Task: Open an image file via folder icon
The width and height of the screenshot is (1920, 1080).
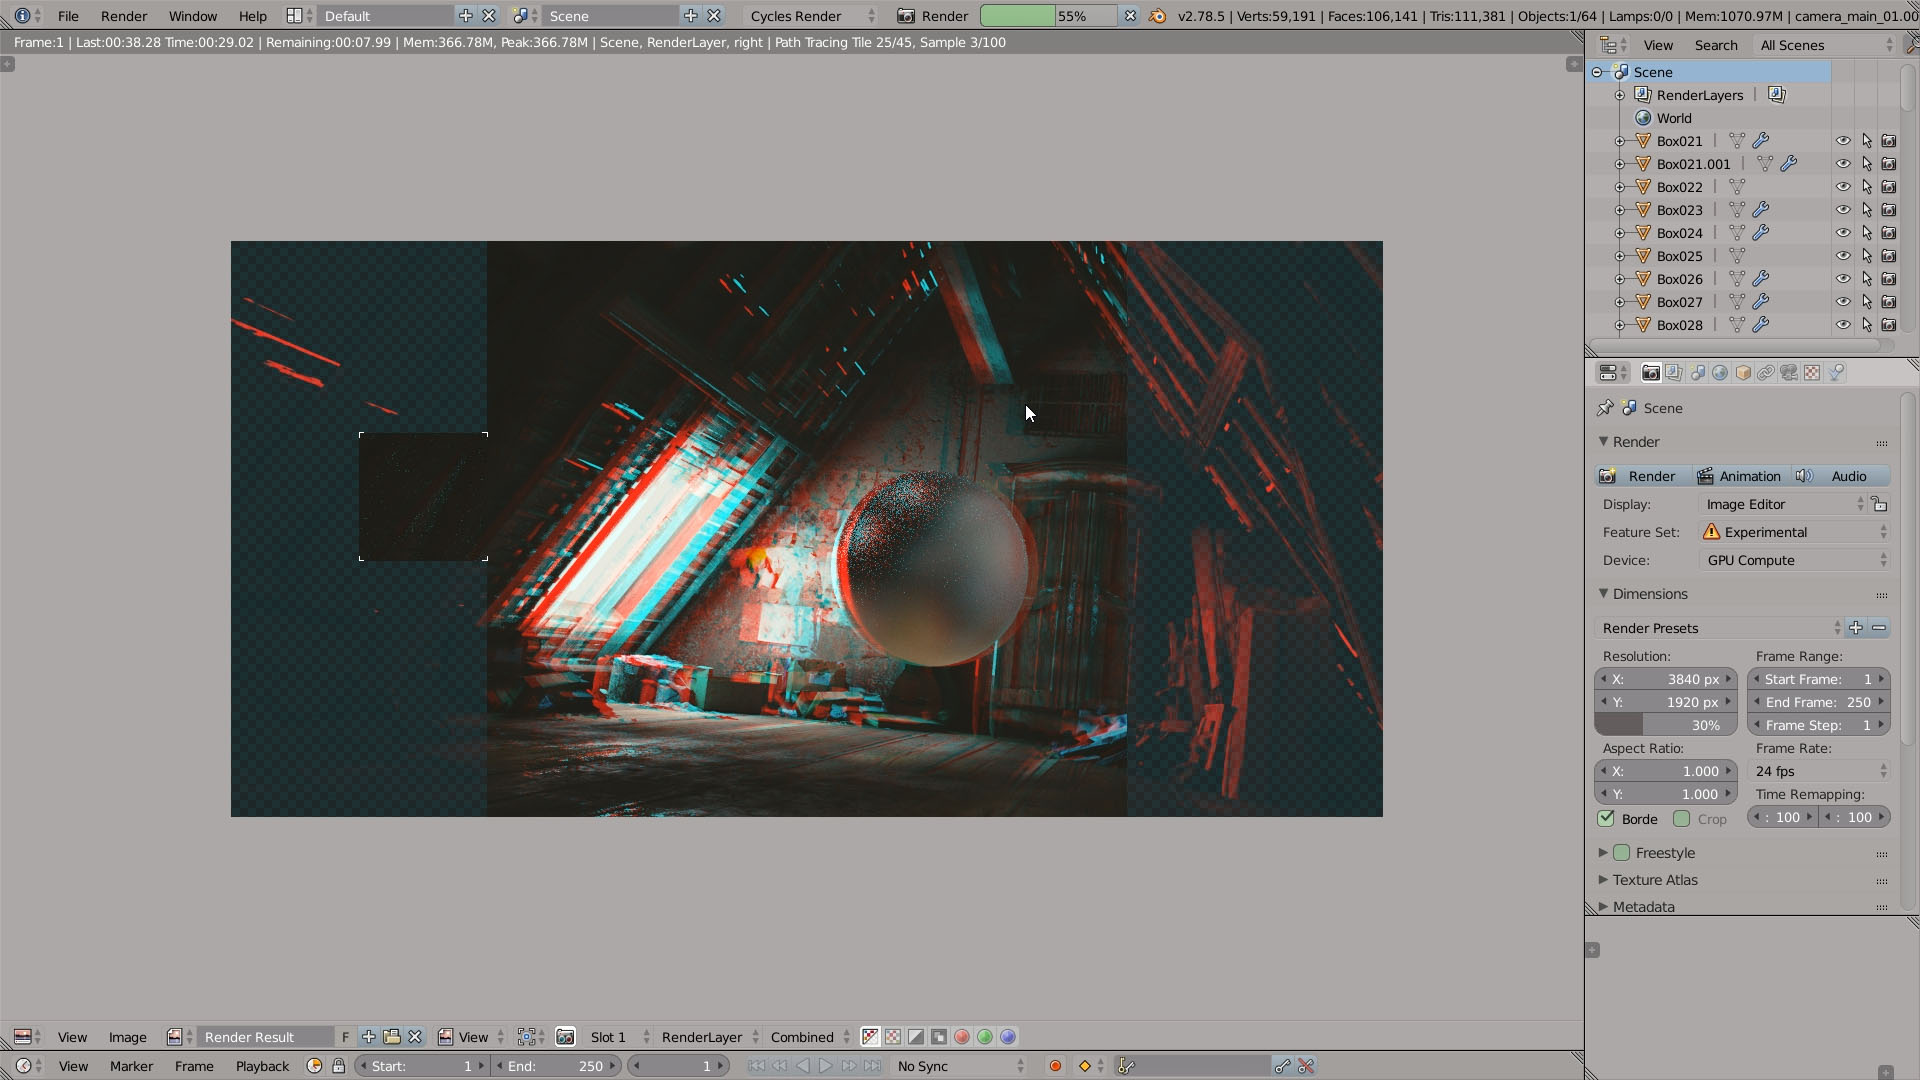Action: point(392,1037)
